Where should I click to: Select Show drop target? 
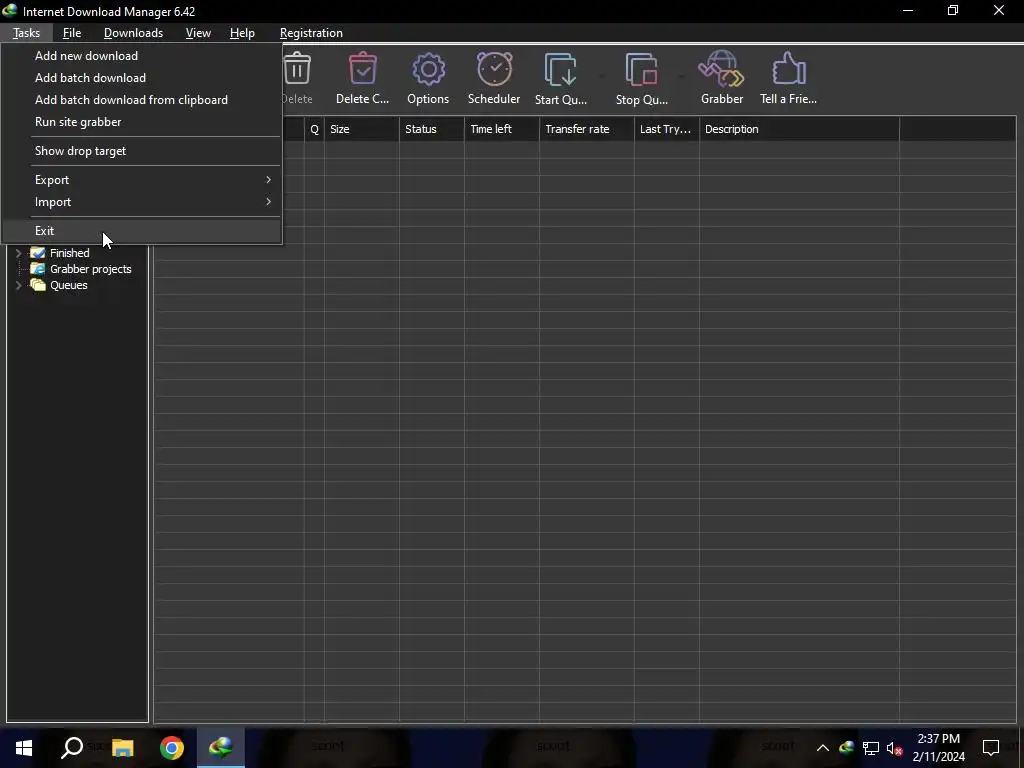point(142,151)
